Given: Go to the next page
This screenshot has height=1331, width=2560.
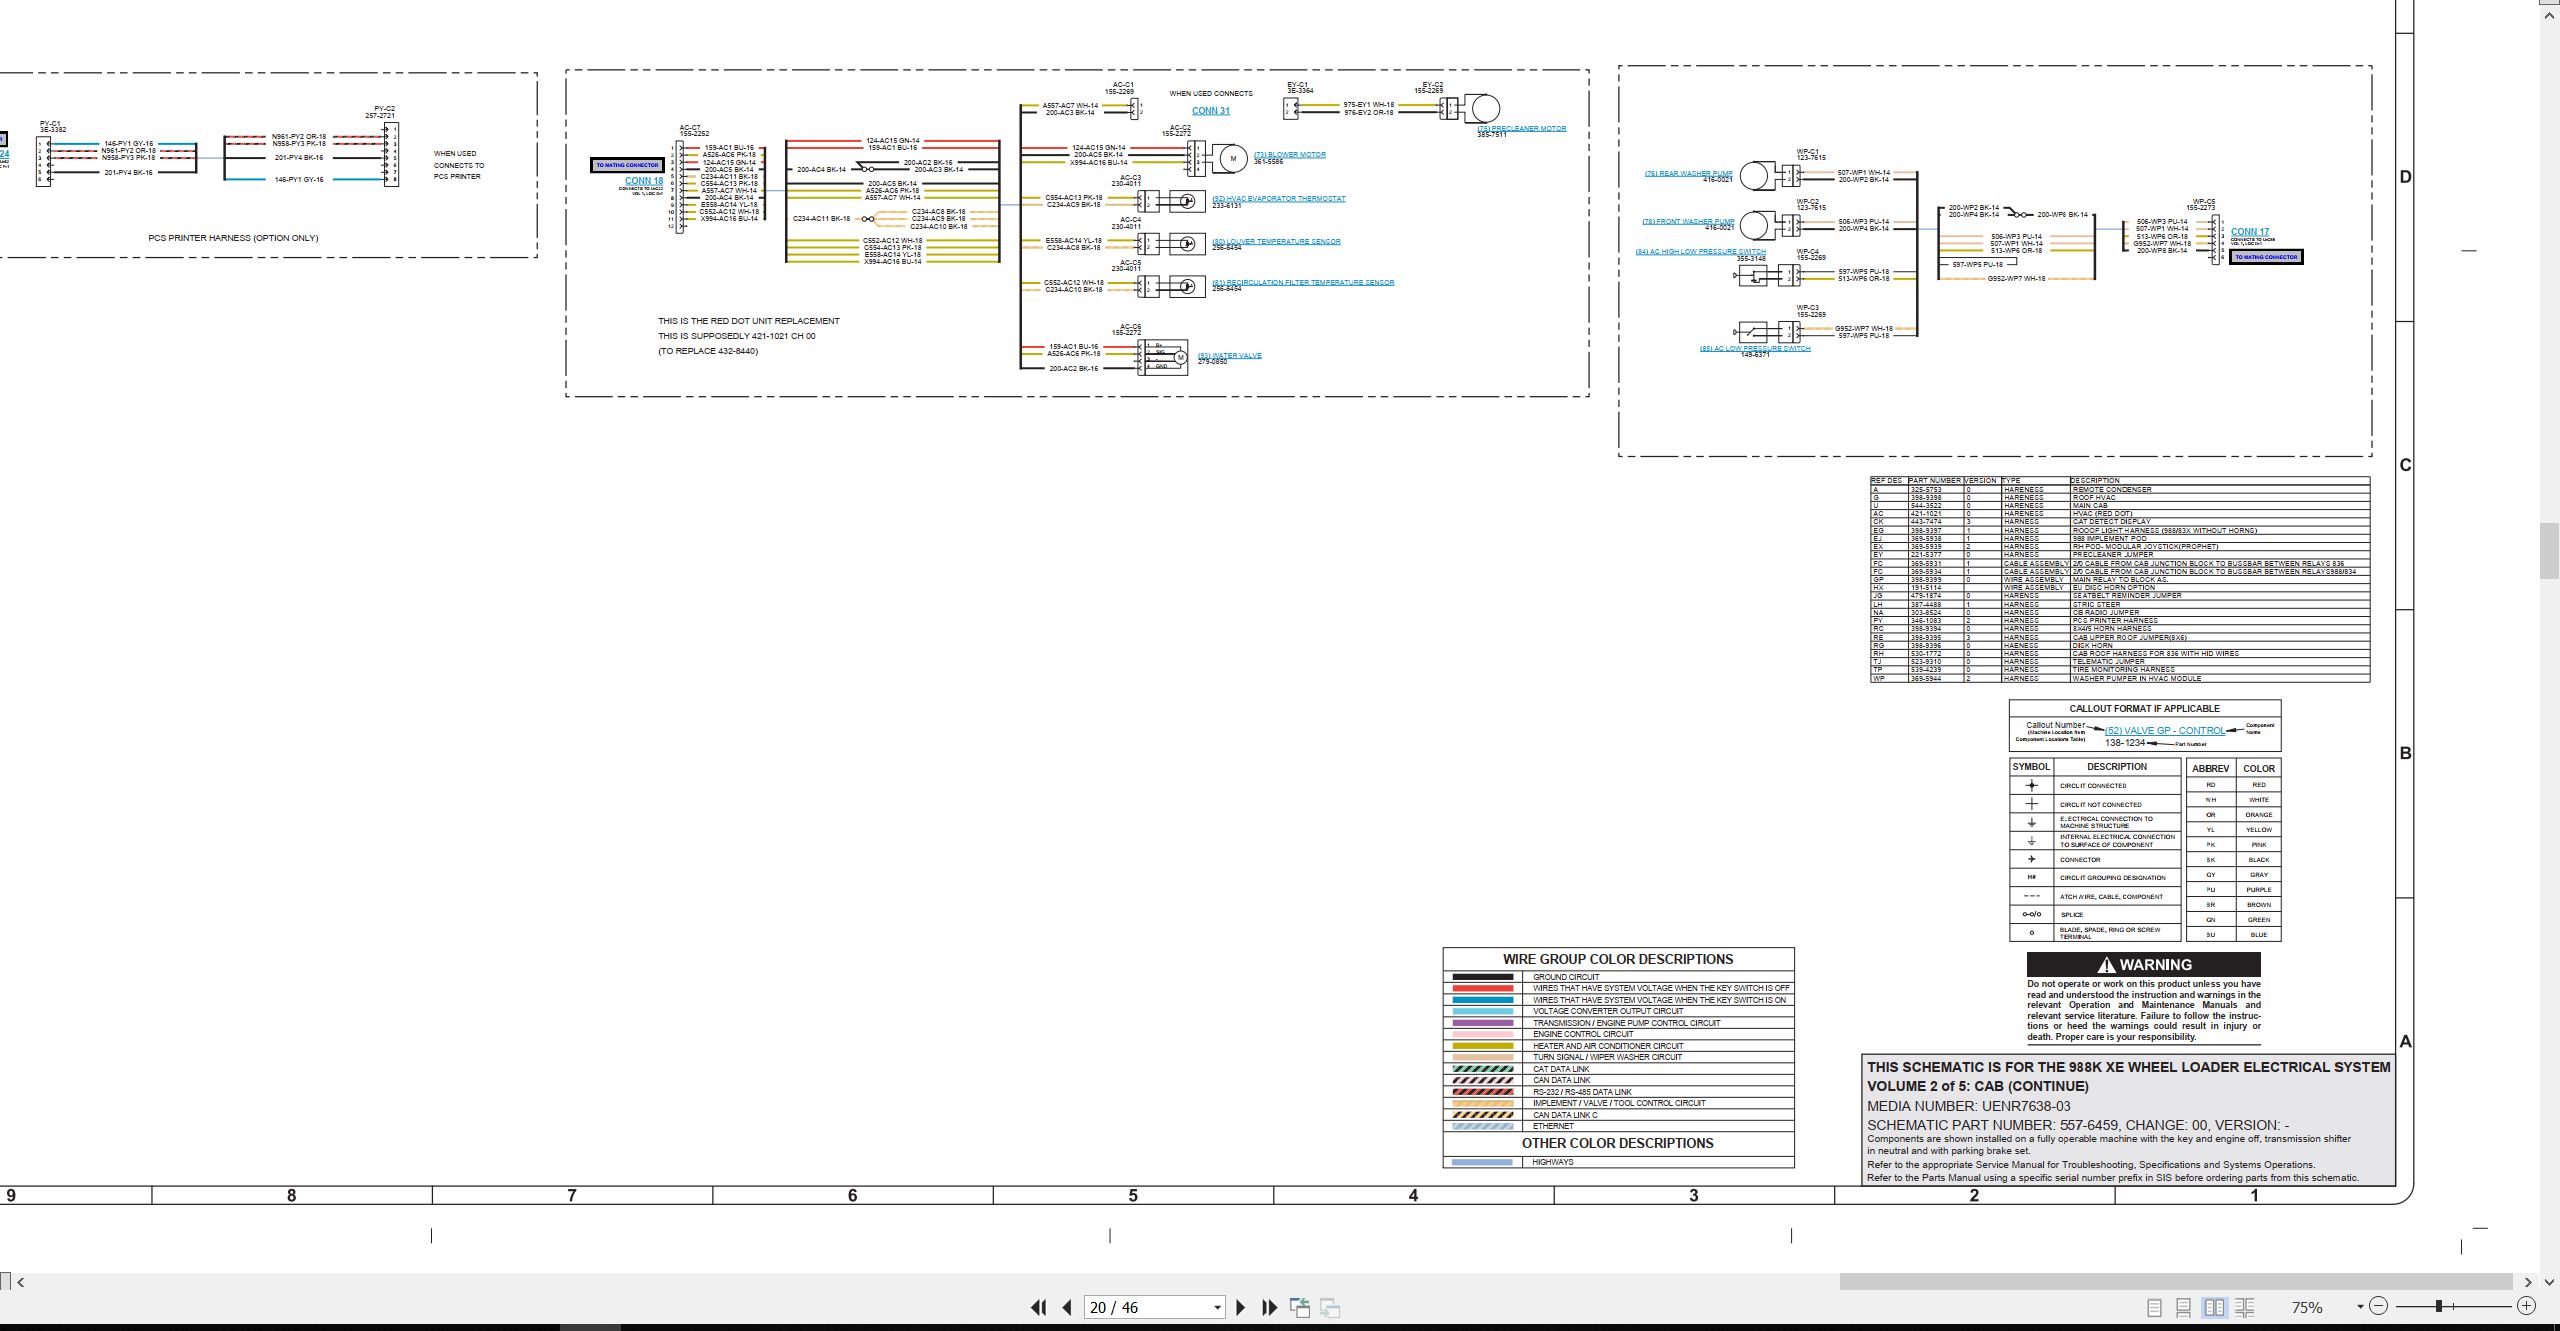Looking at the screenshot, I should (1241, 1307).
